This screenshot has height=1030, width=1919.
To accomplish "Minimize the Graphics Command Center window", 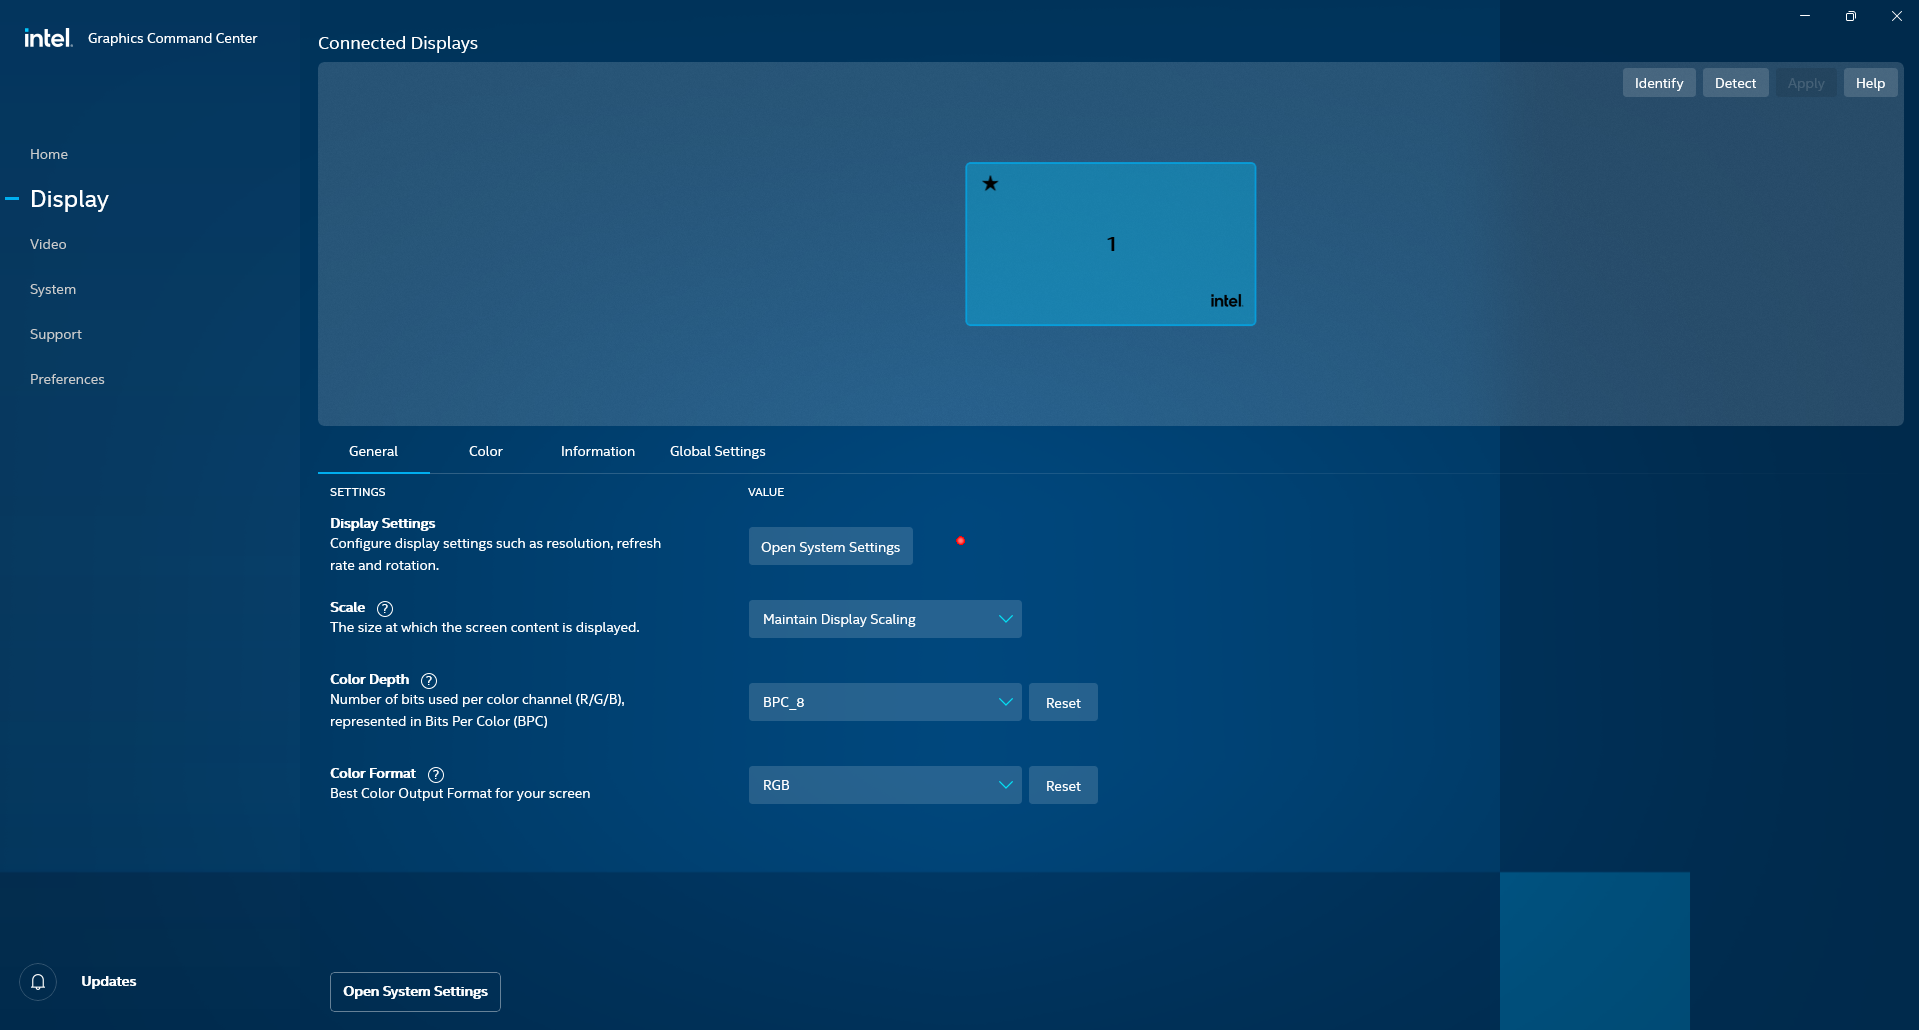I will click(x=1805, y=16).
